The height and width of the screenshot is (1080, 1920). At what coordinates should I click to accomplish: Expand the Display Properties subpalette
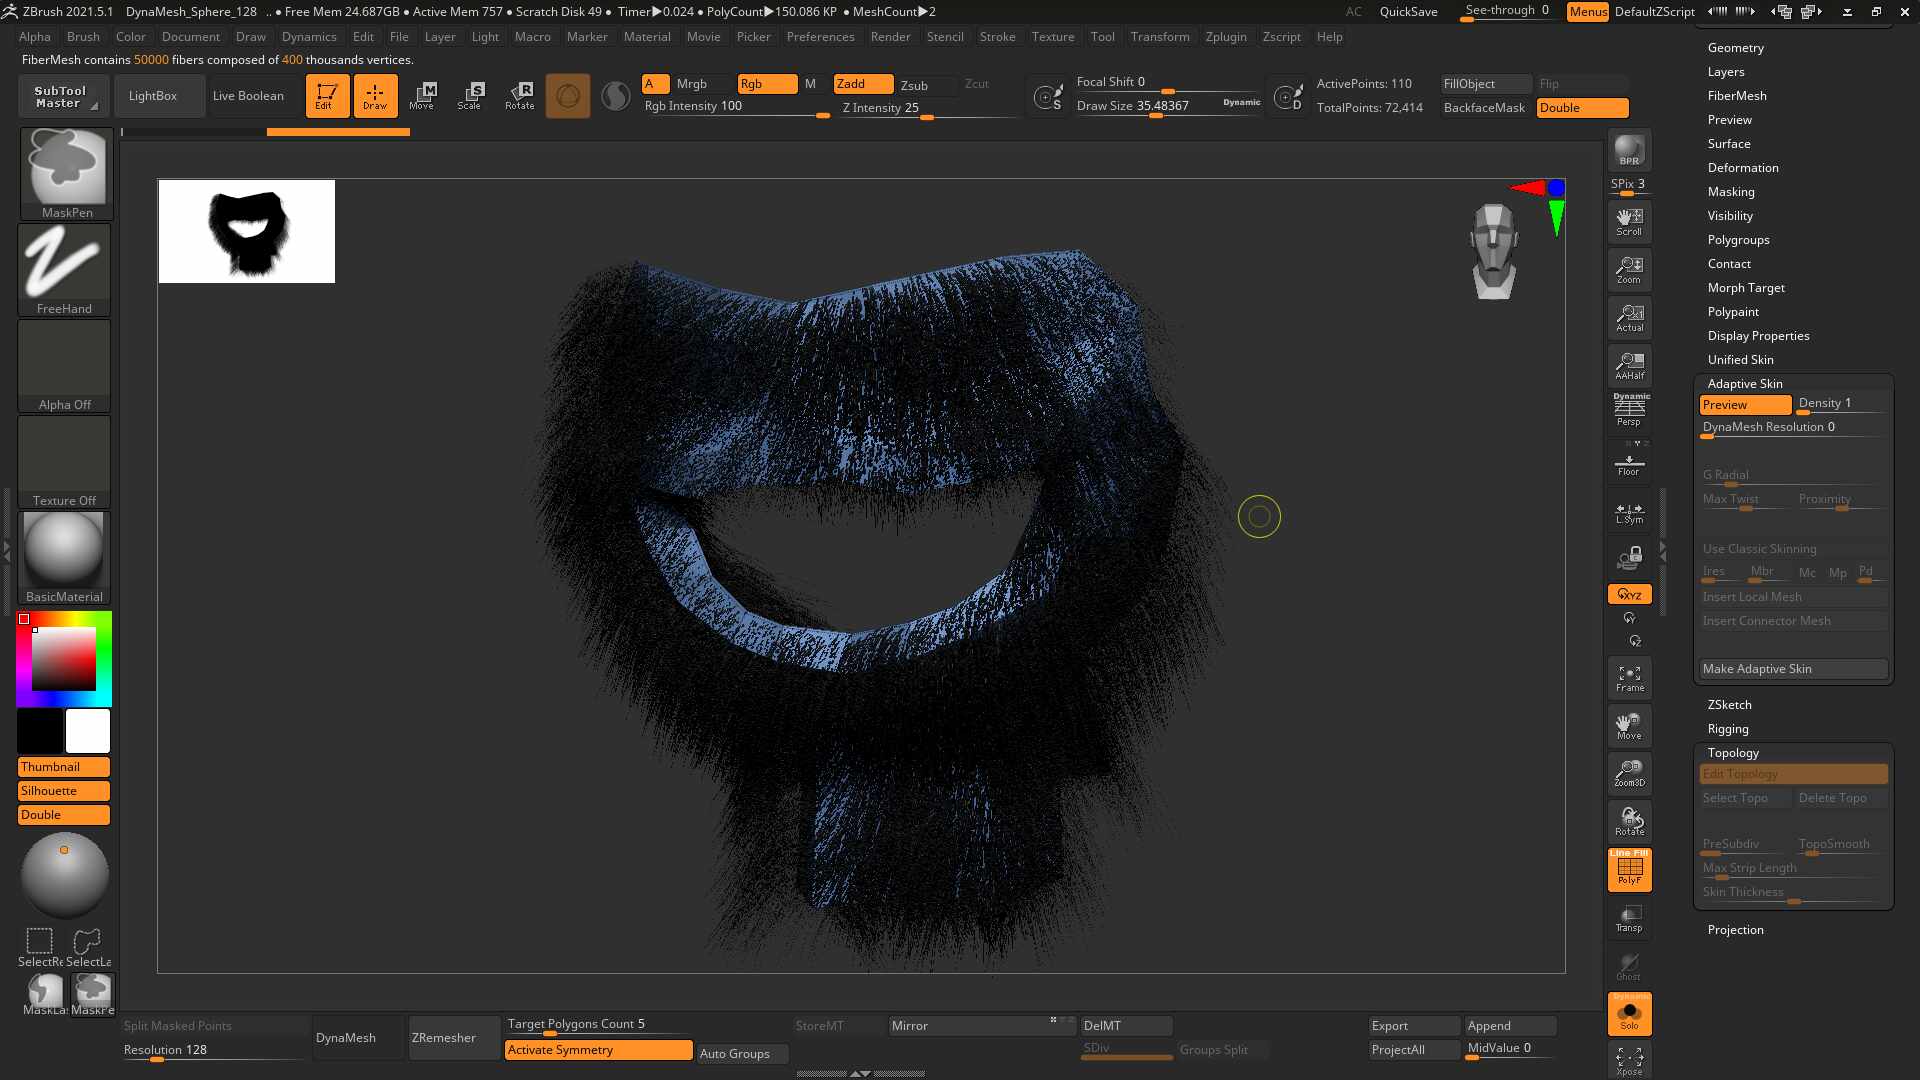click(1758, 336)
